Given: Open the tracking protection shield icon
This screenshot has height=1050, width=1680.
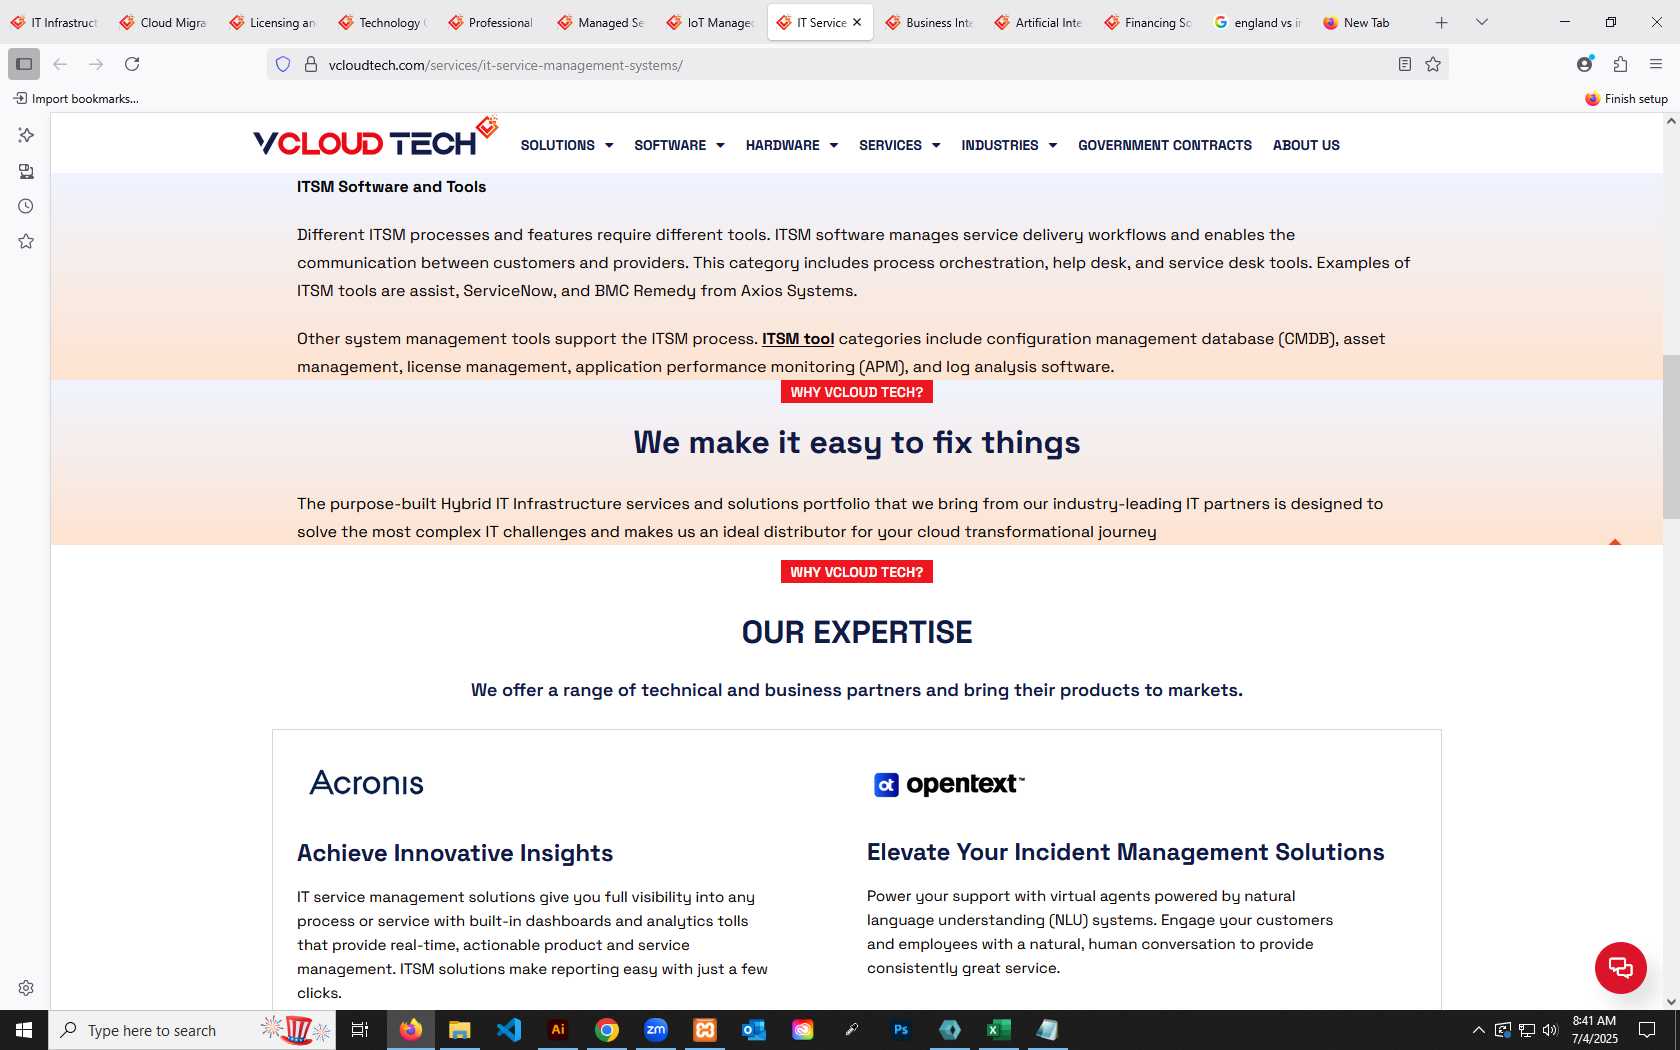Looking at the screenshot, I should point(283,64).
